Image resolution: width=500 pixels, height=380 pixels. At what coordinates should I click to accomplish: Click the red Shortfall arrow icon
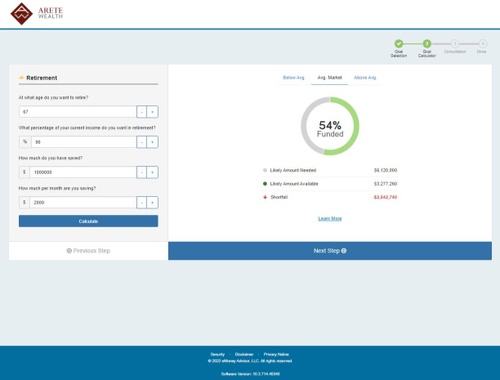[265, 197]
